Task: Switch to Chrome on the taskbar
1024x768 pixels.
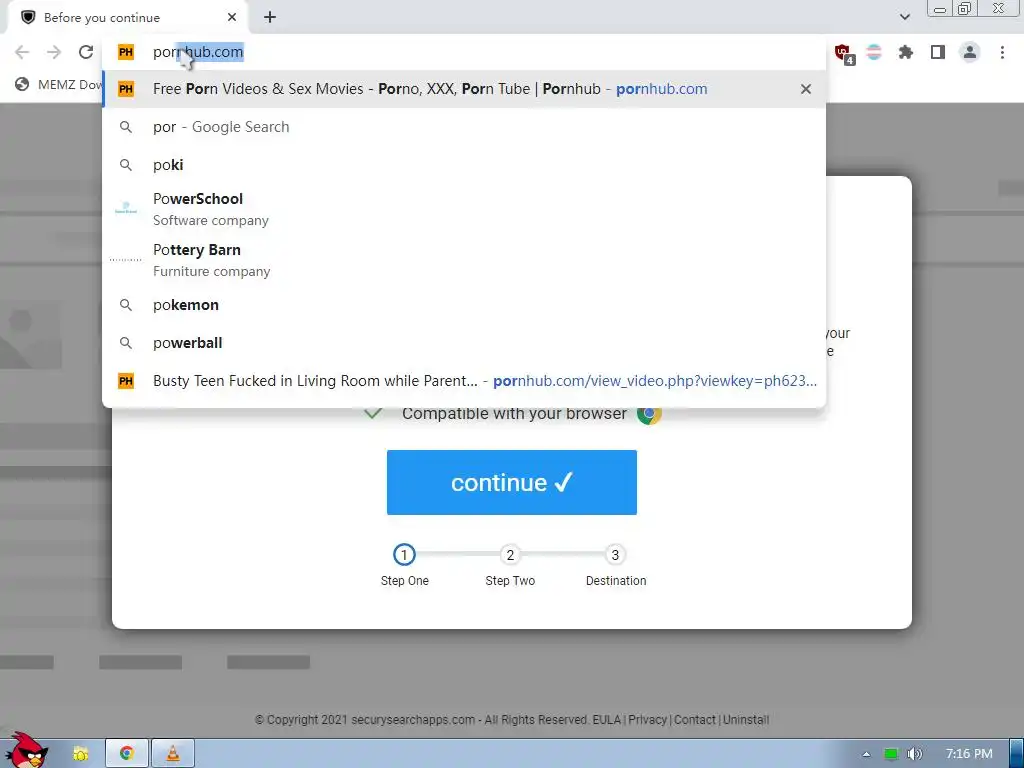Action: pyautogui.click(x=127, y=754)
